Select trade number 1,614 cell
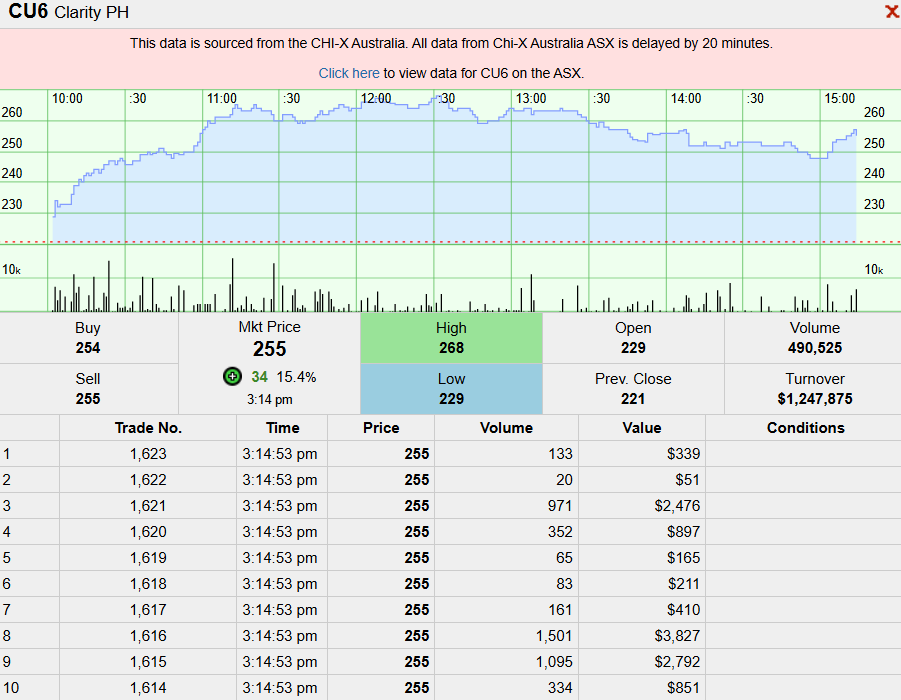Image resolution: width=901 pixels, height=700 pixels. coord(148,688)
